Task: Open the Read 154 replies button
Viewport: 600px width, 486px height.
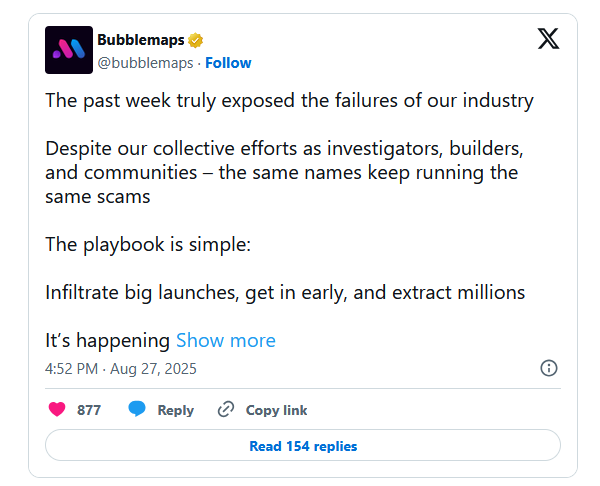Action: 303,446
